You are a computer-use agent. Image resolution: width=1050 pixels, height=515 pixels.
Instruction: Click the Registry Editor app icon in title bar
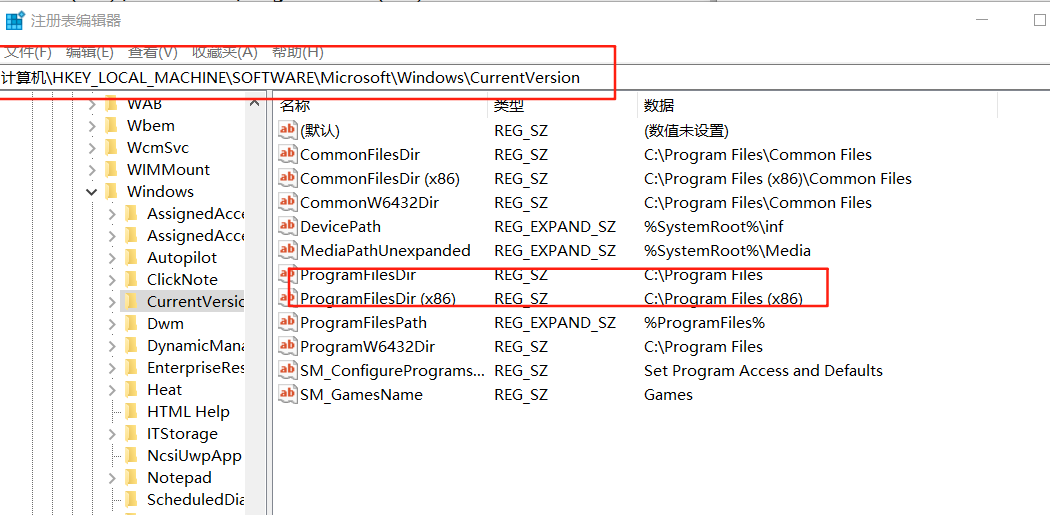pyautogui.click(x=15, y=21)
